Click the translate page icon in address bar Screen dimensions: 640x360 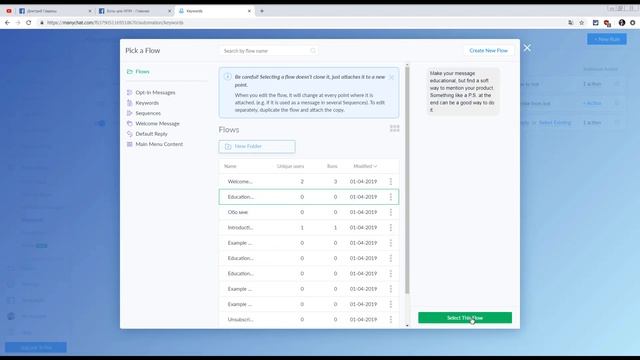pyautogui.click(x=571, y=22)
